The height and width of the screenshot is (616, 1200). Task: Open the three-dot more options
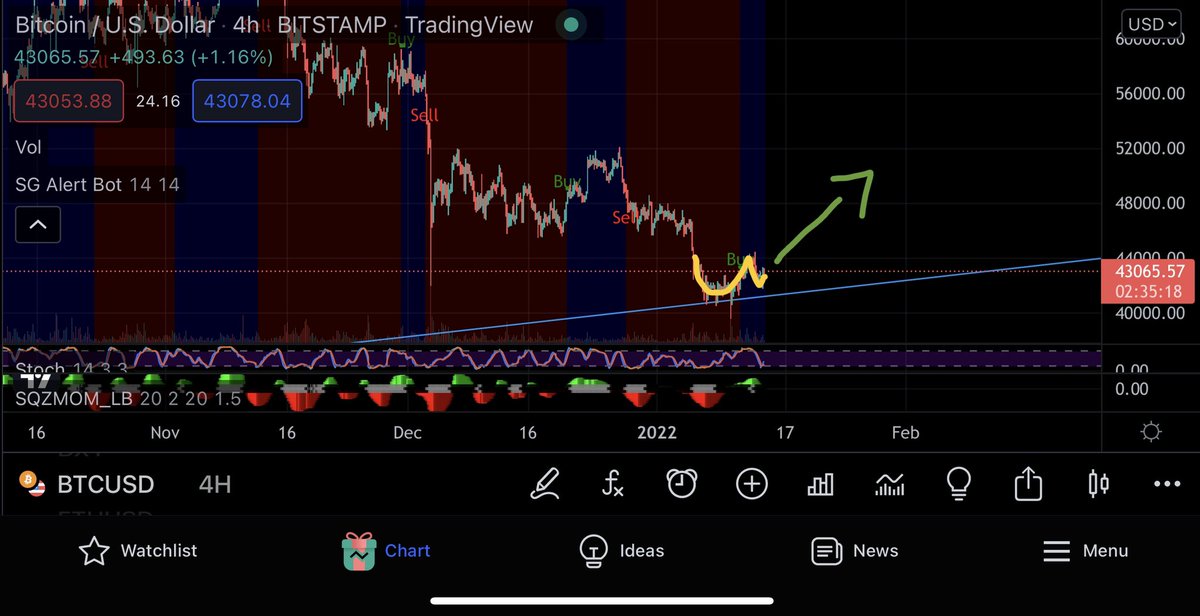(1167, 484)
